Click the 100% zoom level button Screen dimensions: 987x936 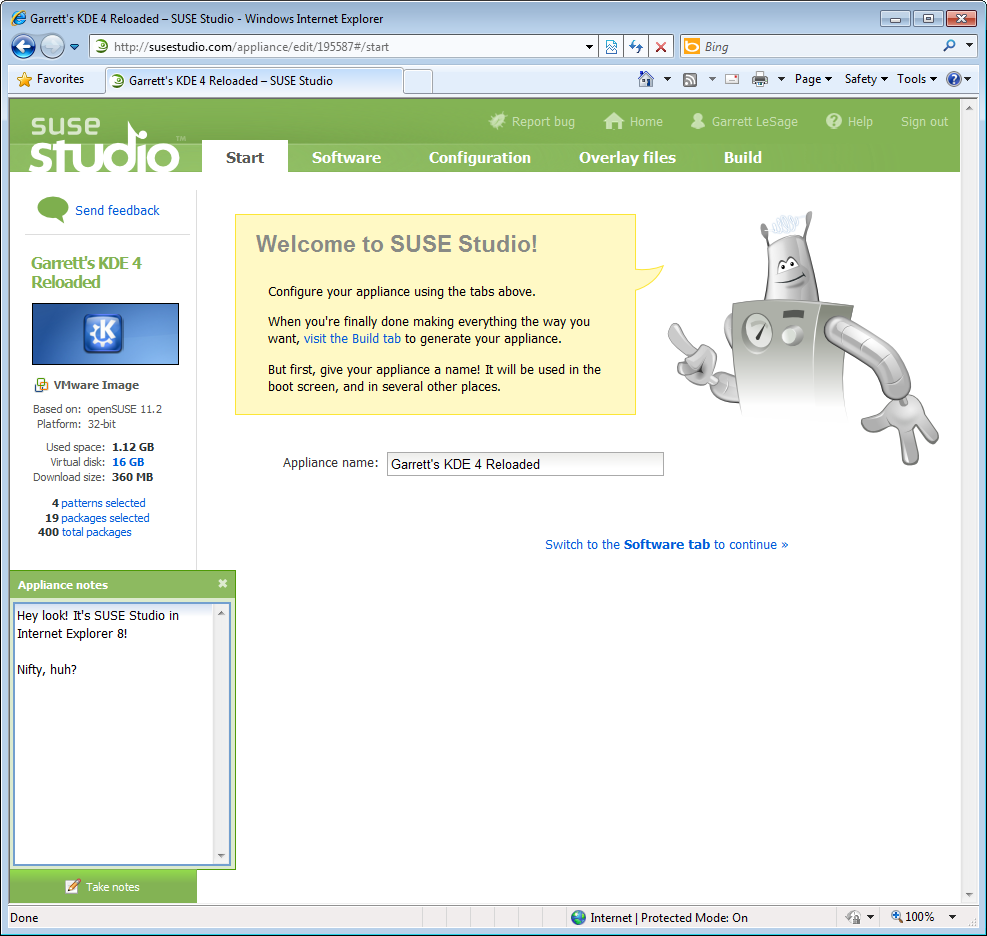pyautogui.click(x=913, y=917)
